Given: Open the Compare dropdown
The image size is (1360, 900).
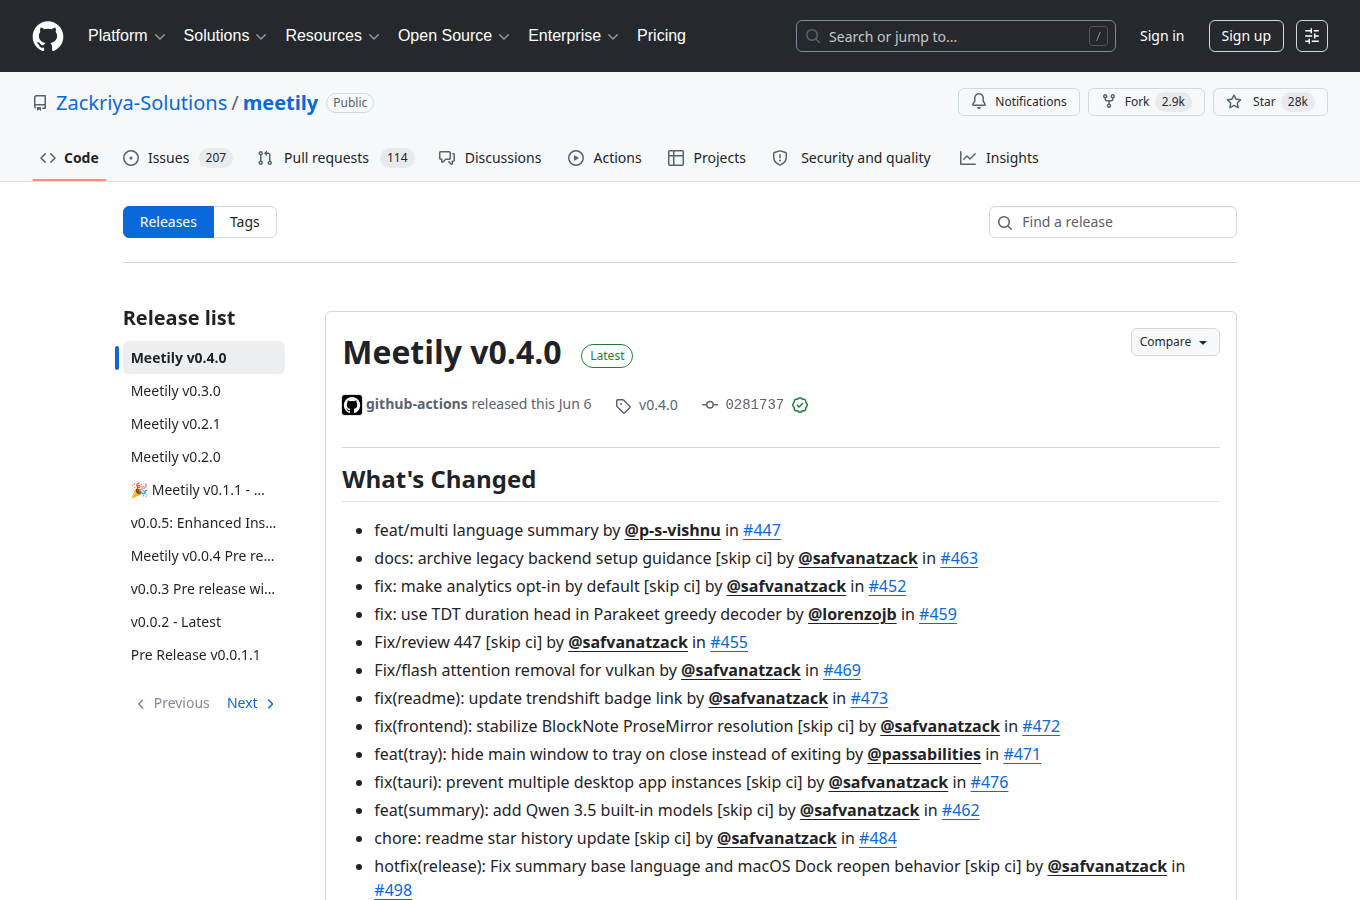Looking at the screenshot, I should tap(1175, 342).
